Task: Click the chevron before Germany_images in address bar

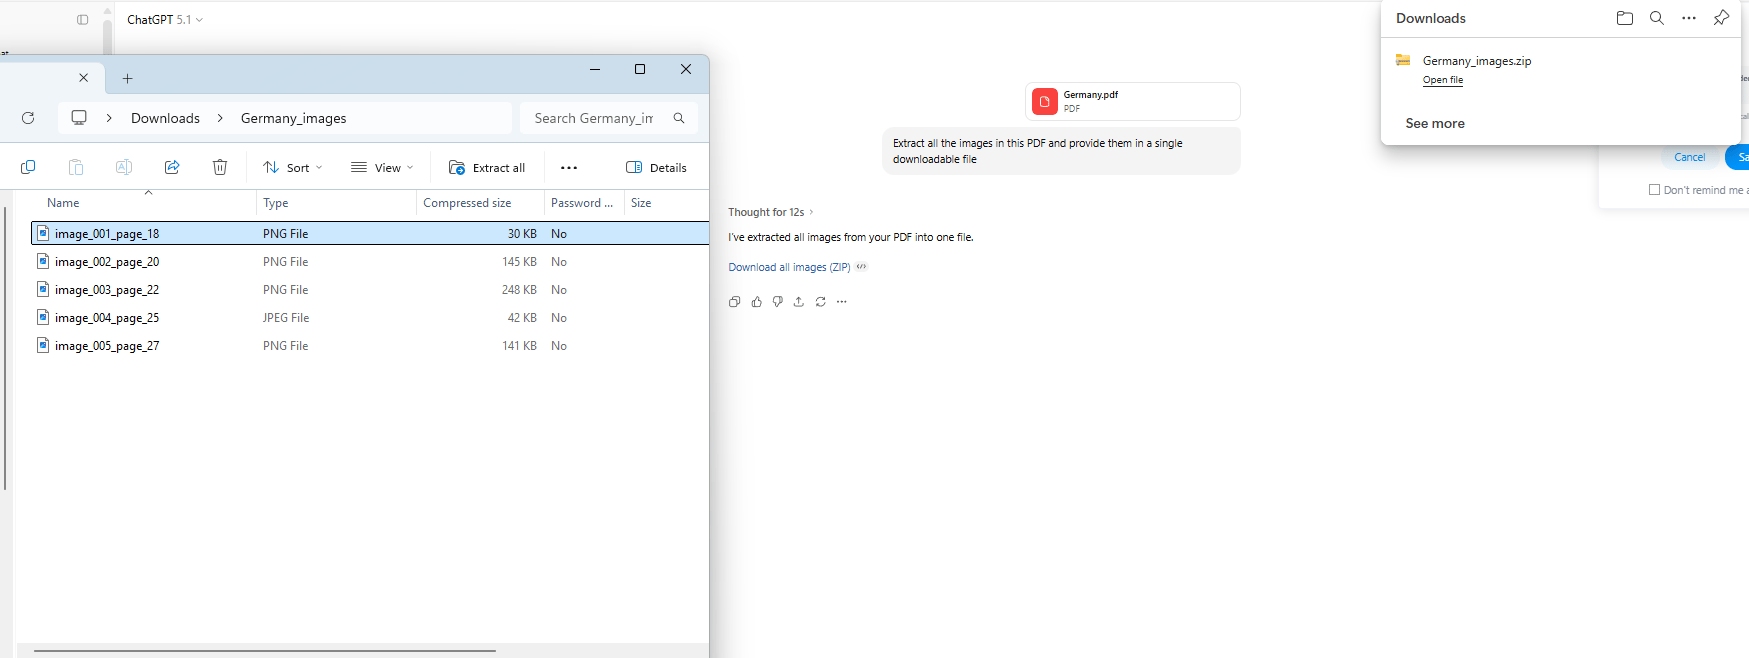Action: coord(220,118)
